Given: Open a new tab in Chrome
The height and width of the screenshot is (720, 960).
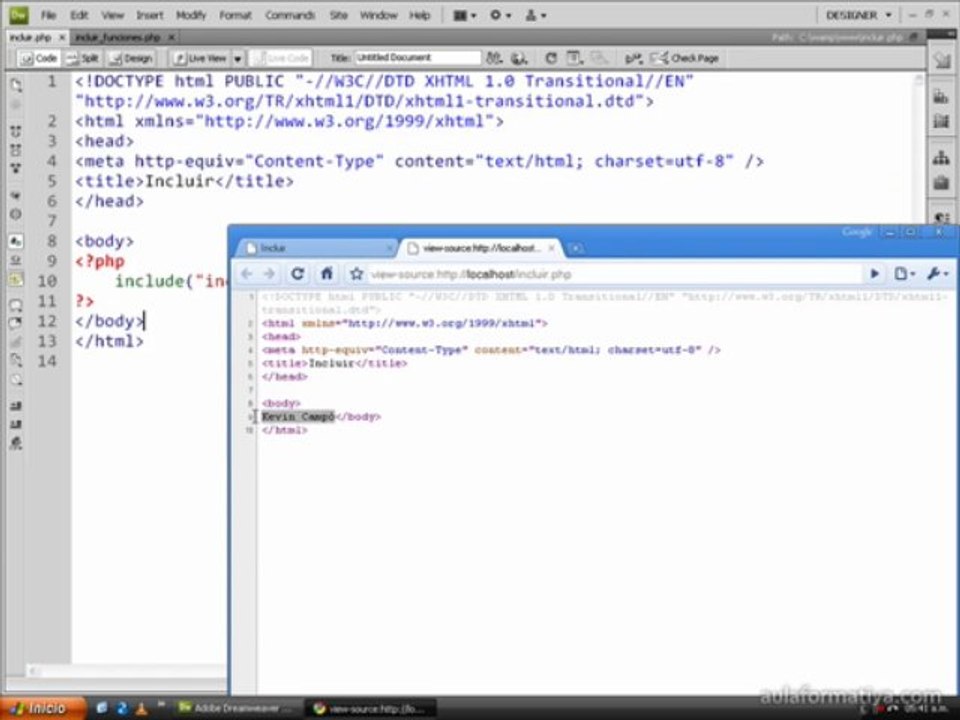Looking at the screenshot, I should [x=576, y=248].
